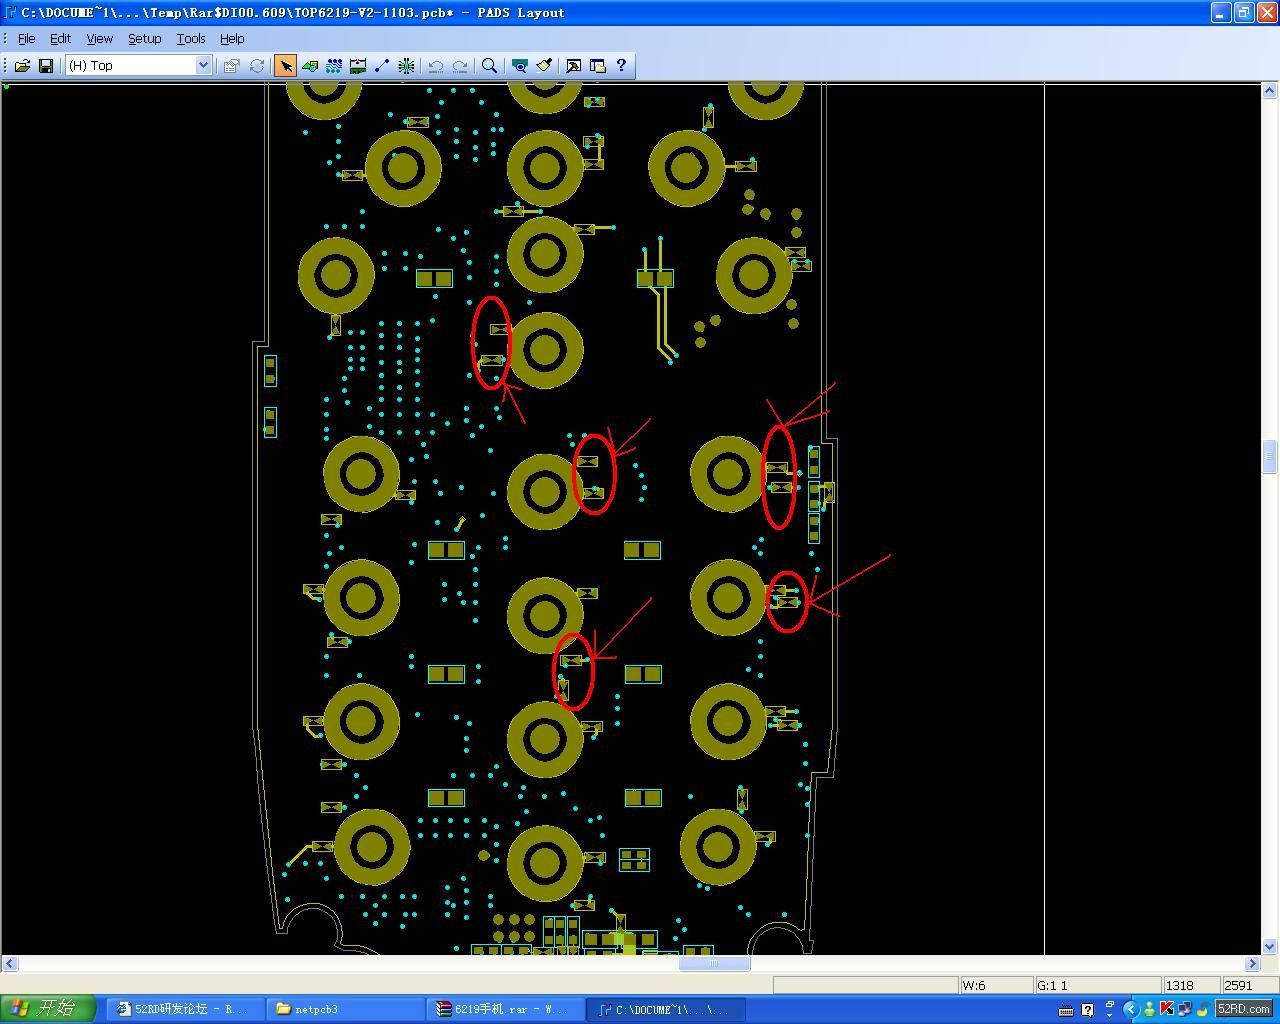Click the horizontal scrollbar thumb
Viewport: 1280px width, 1024px height.
pos(715,964)
